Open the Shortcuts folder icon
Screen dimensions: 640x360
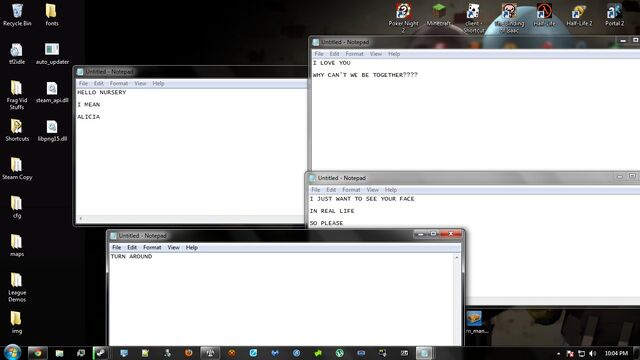click(x=17, y=131)
